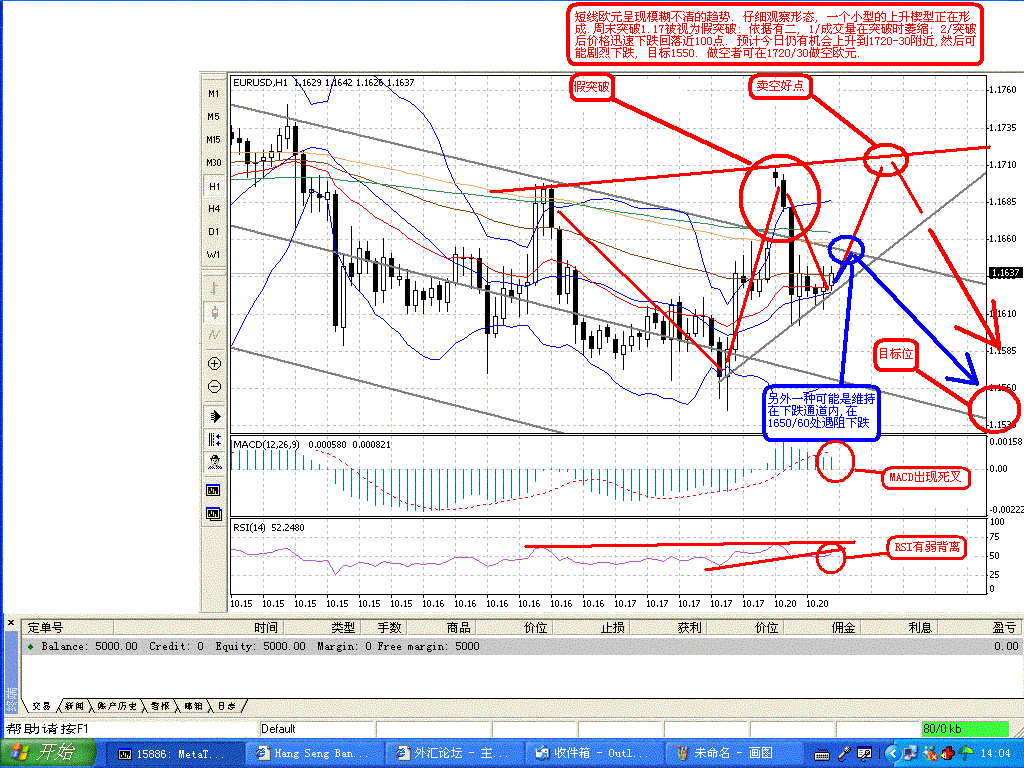
Task: Switch to 15886: MetaTrader taskbar window
Action: [174, 754]
